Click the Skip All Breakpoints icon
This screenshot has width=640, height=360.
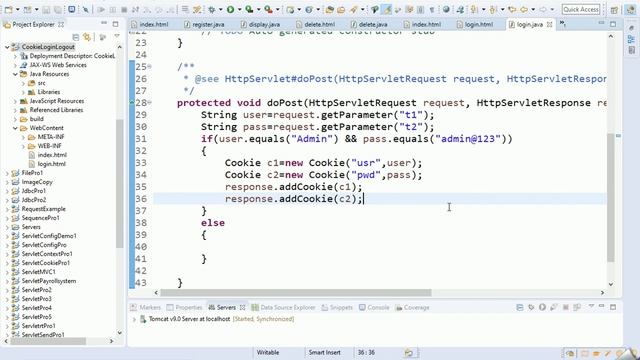coord(85,9)
